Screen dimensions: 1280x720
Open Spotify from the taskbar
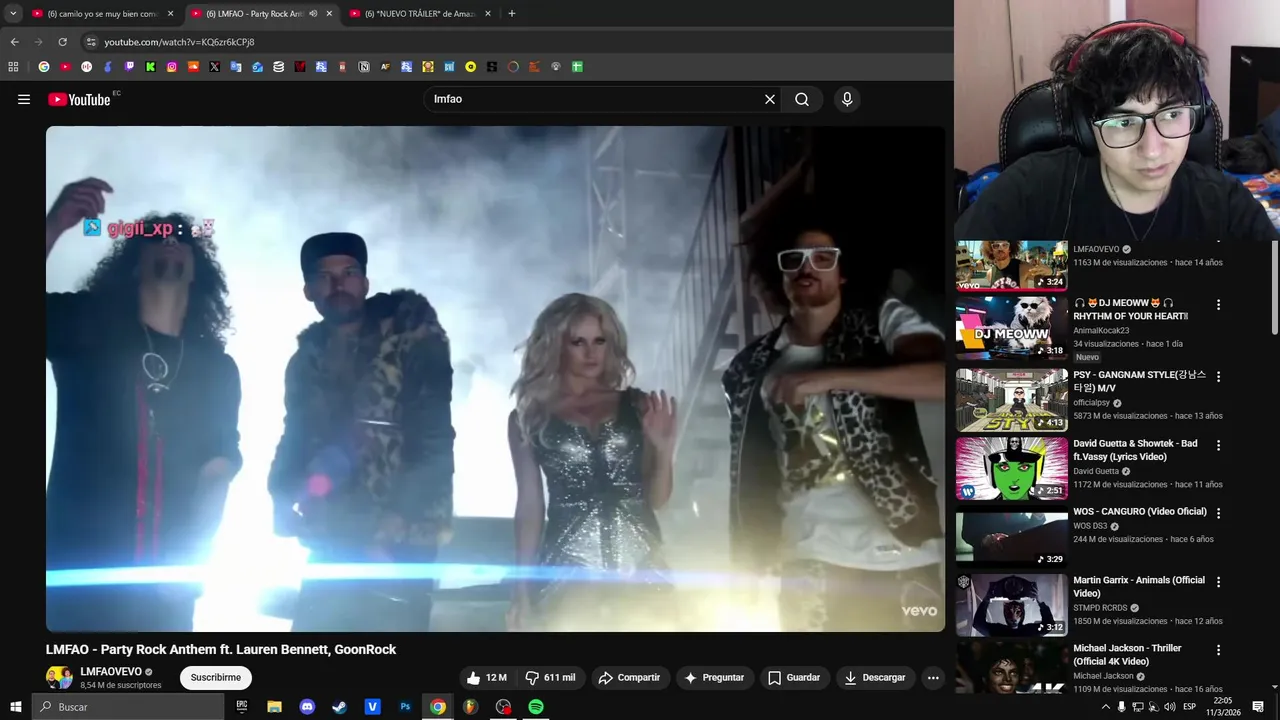(x=536, y=707)
